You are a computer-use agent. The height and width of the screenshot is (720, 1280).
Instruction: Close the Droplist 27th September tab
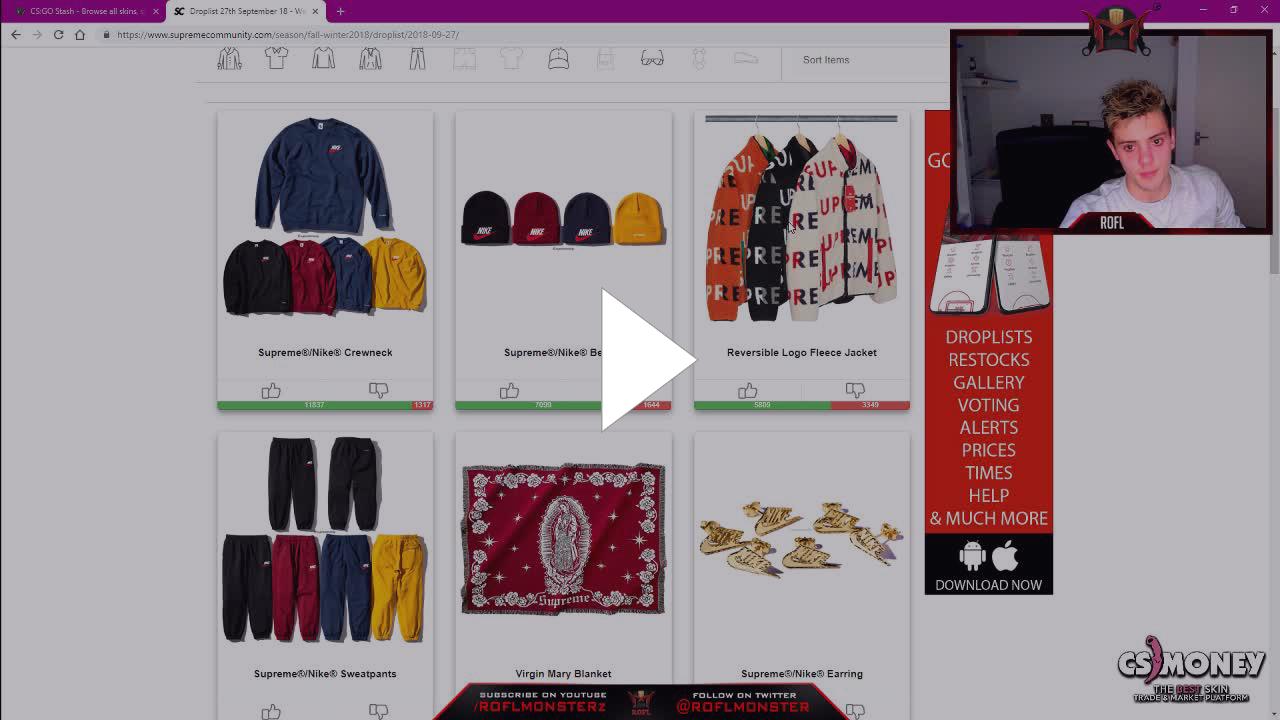point(316,11)
